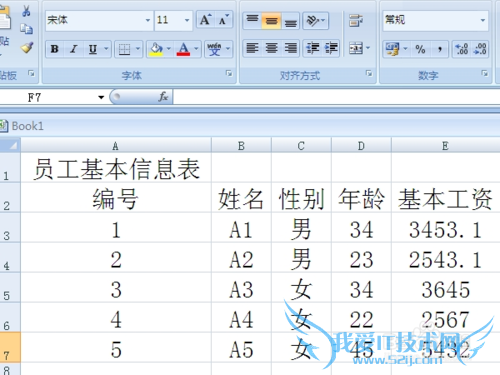Open the font size dropdown 11
500x375 pixels.
tap(187, 20)
